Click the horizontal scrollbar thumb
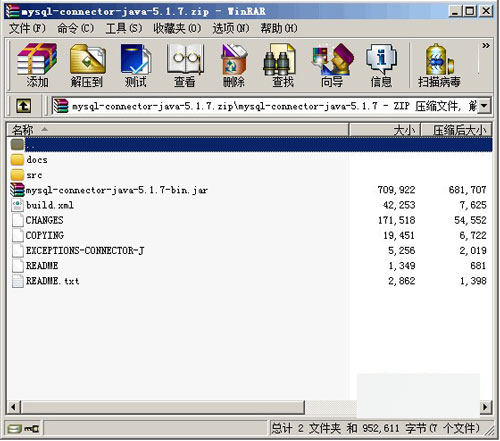 coord(163,407)
